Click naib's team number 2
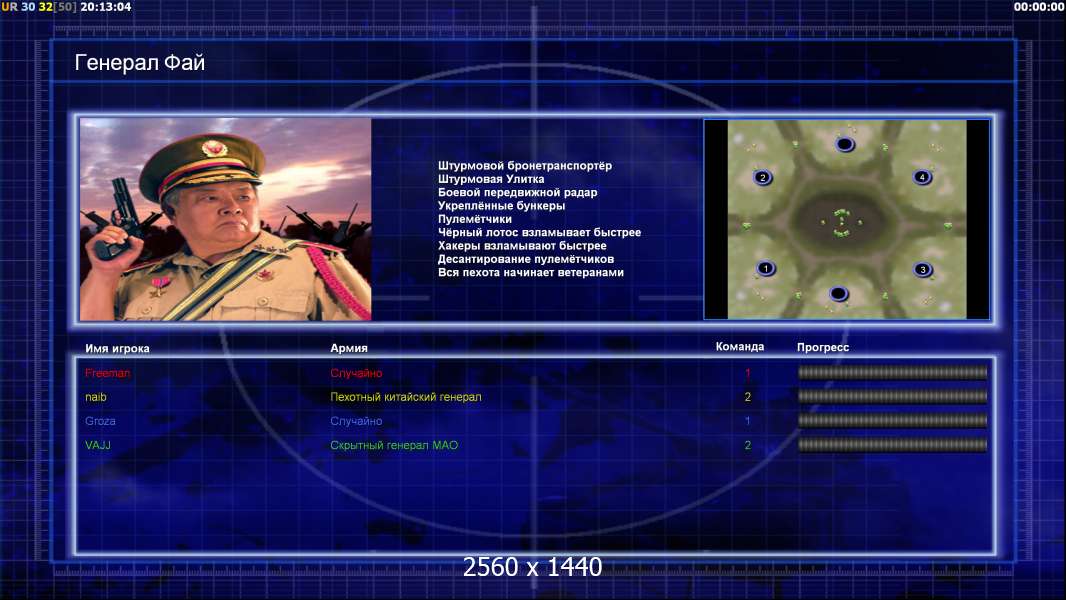This screenshot has height=600, width=1066. (x=748, y=397)
